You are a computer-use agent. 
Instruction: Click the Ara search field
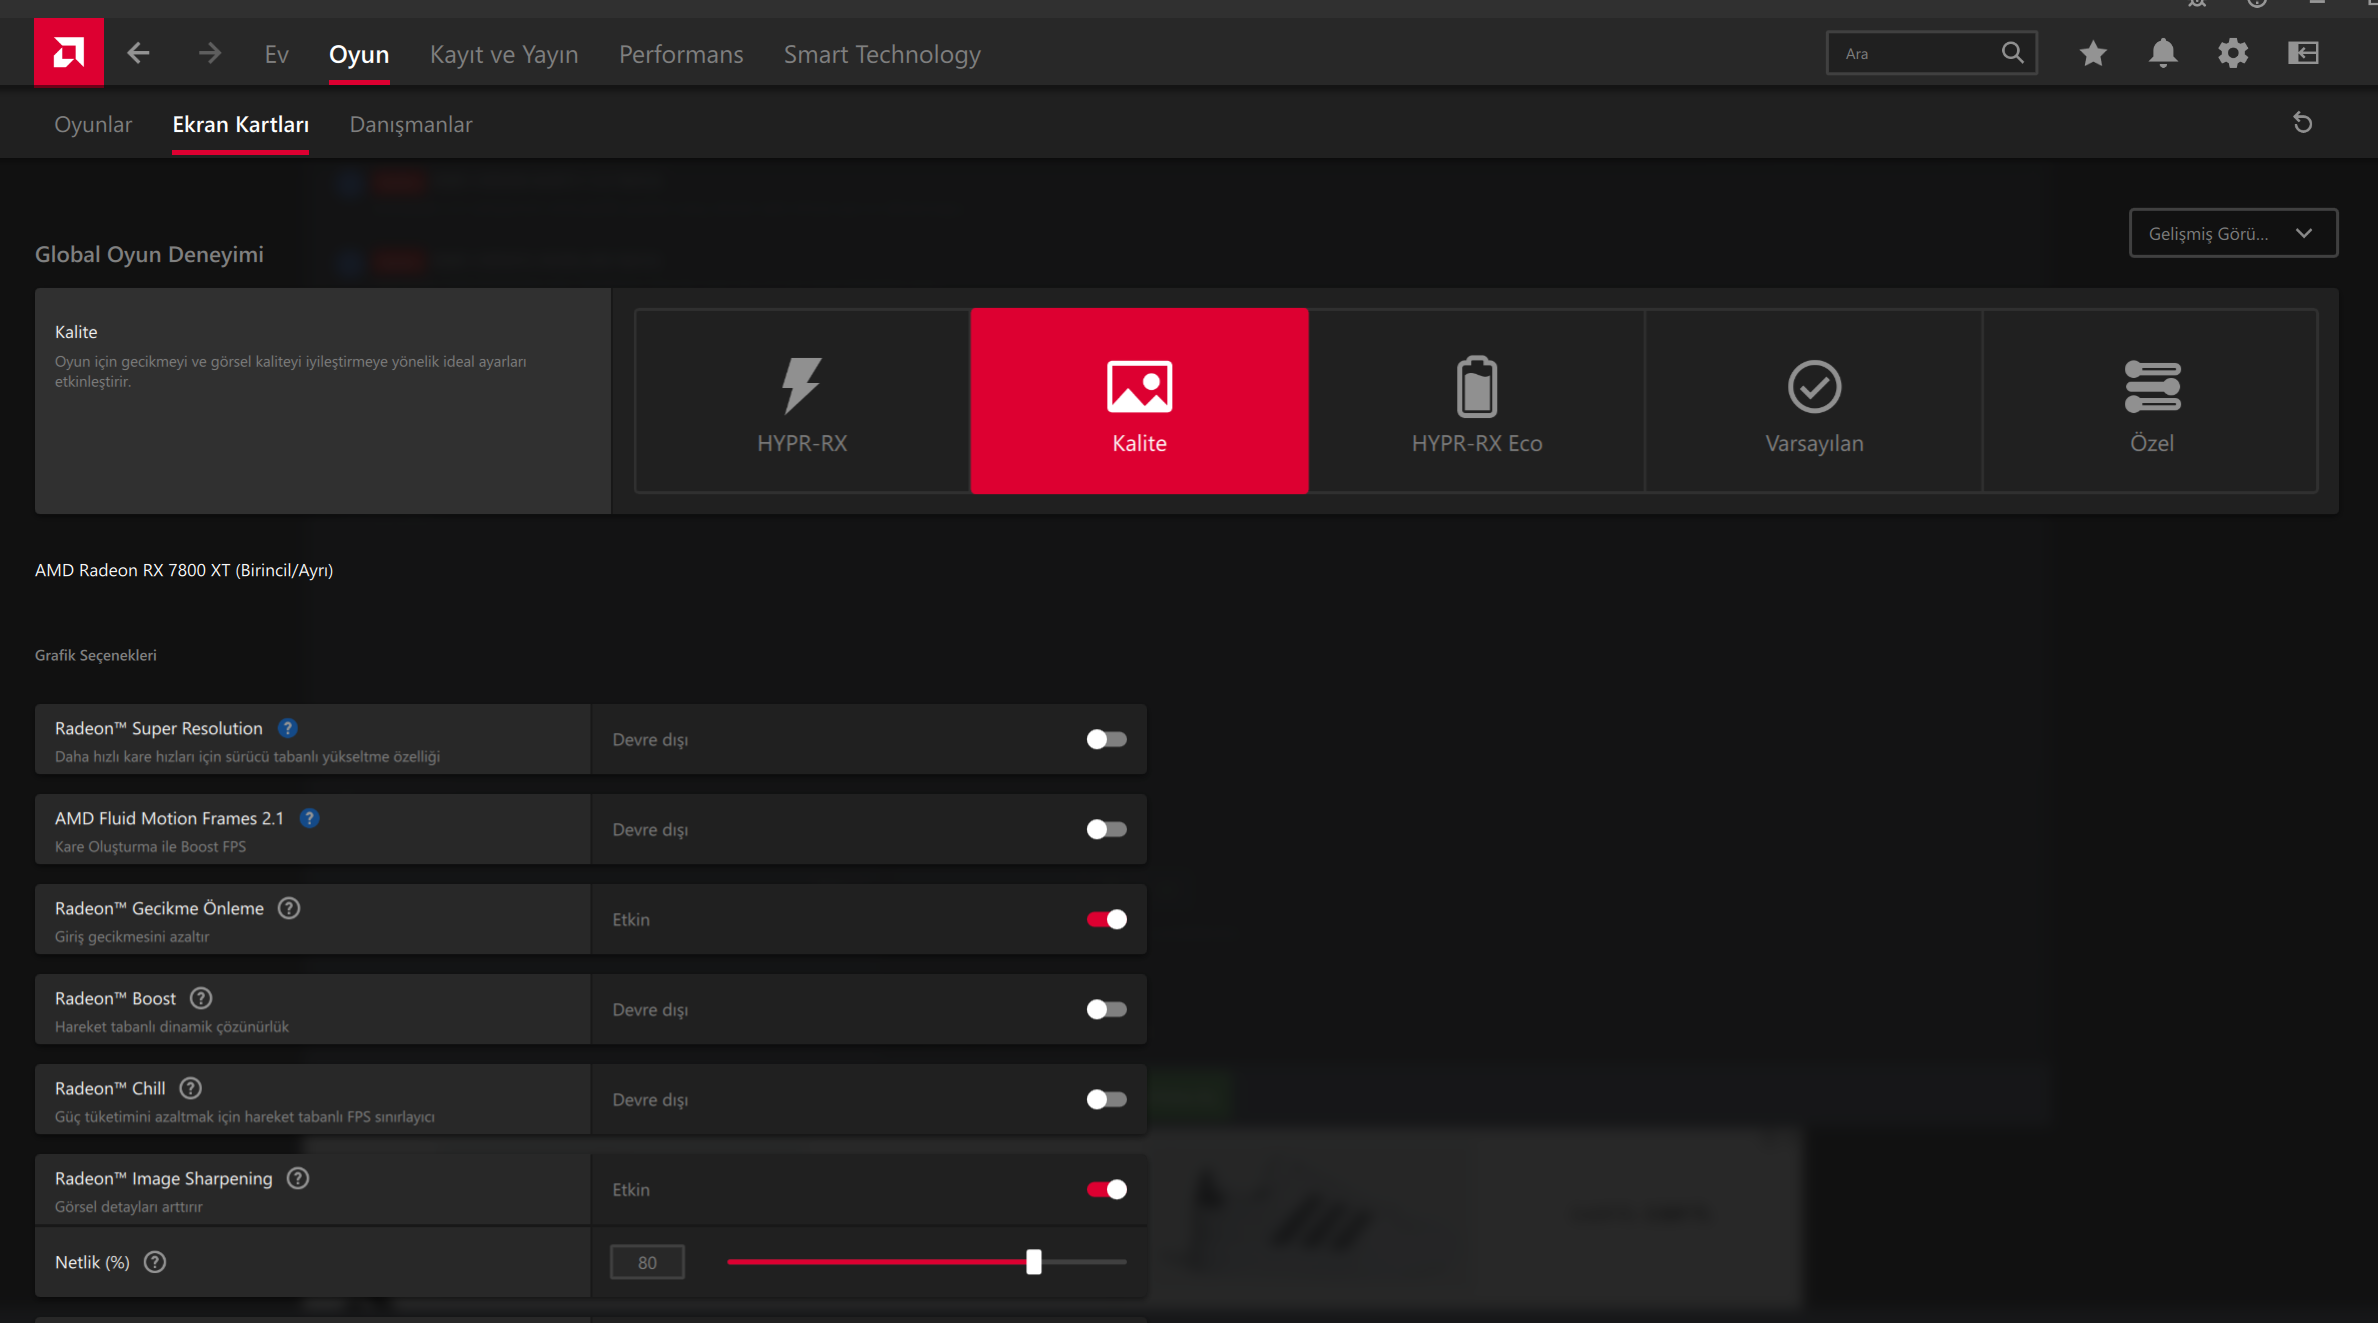[x=1915, y=54]
